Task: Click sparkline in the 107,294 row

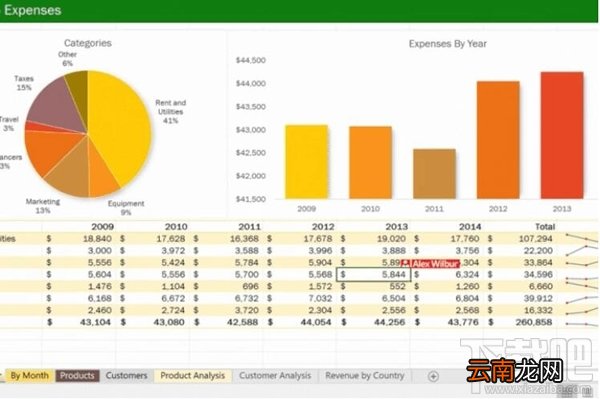Action: click(582, 238)
